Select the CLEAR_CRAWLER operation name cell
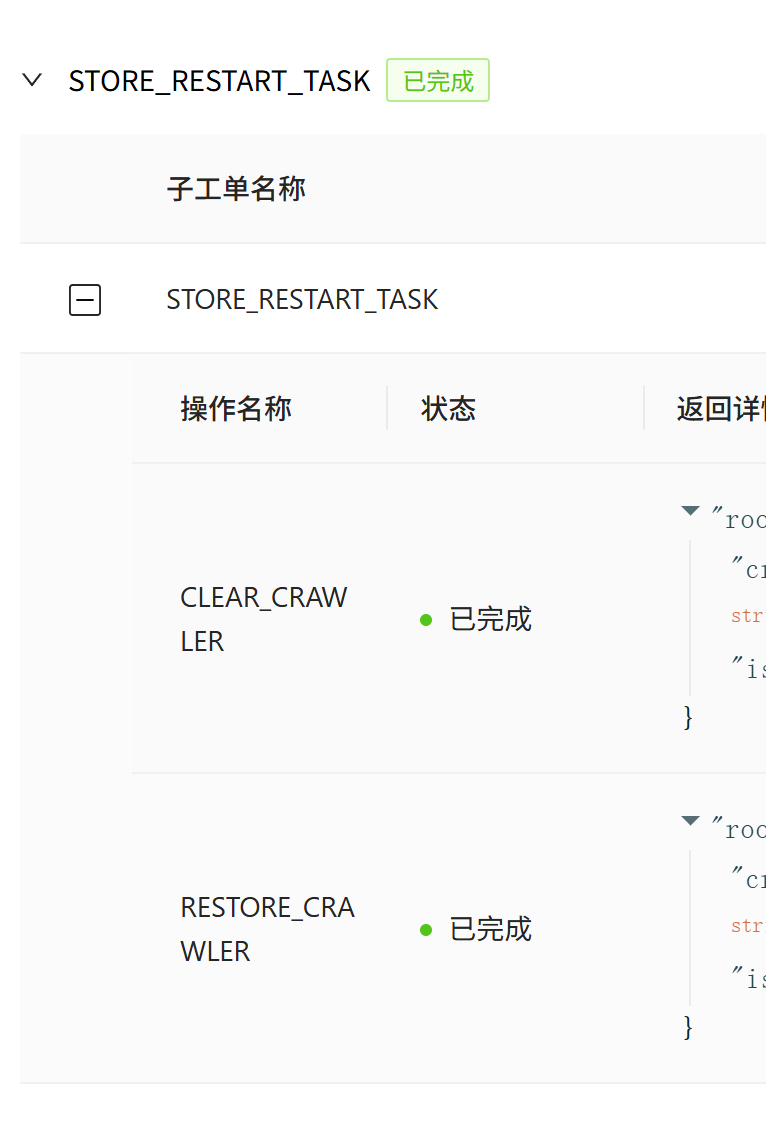Viewport: 766px width, 1132px height. pos(263,619)
